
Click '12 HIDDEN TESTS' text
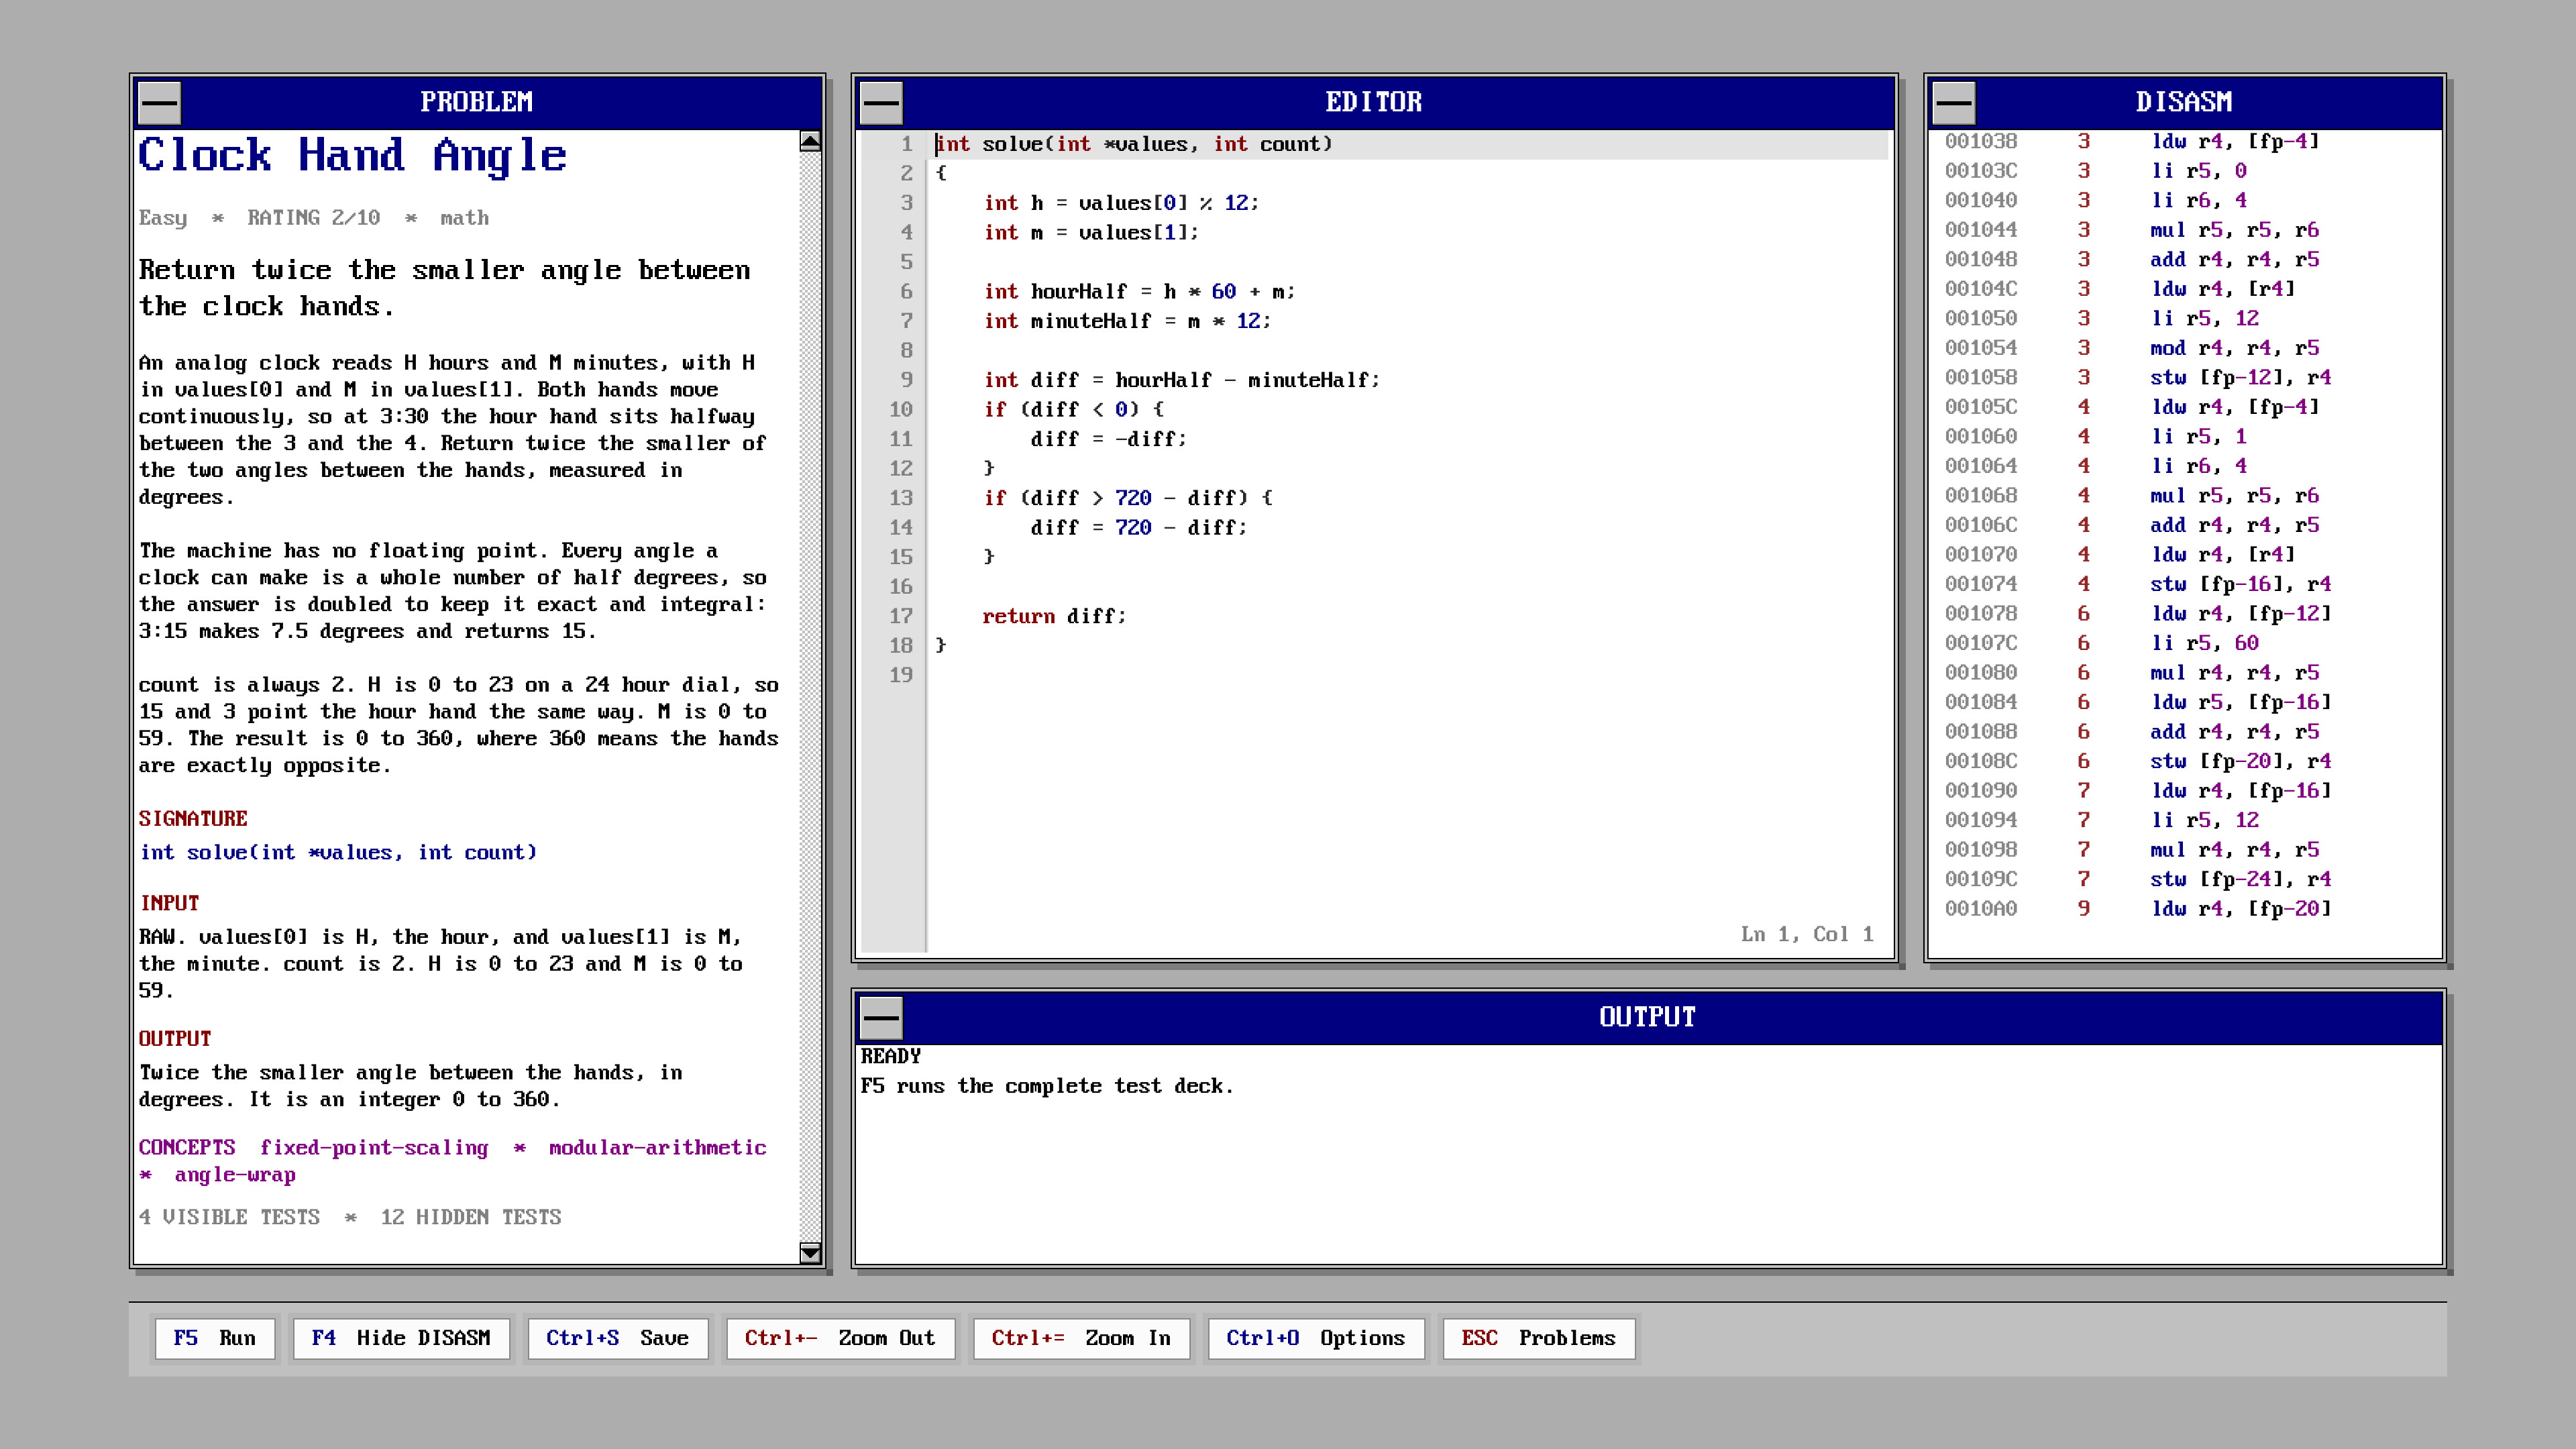pos(471,1217)
